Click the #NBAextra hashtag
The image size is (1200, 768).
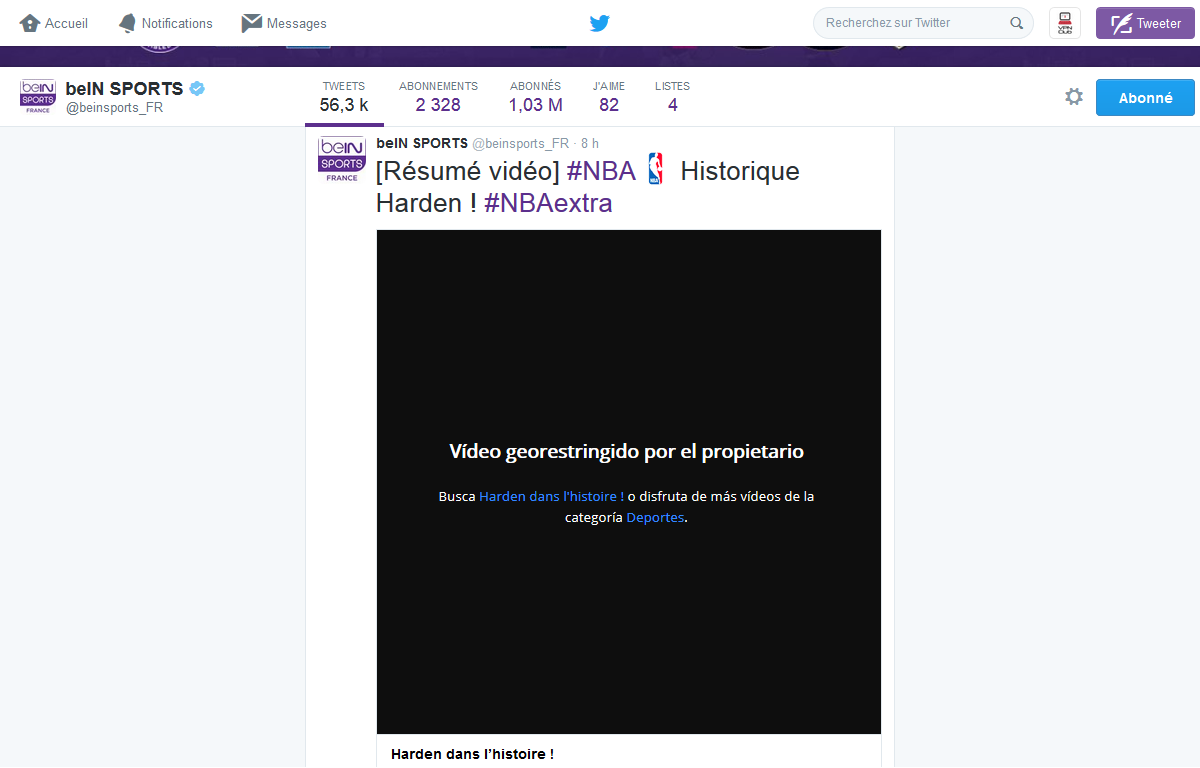548,203
